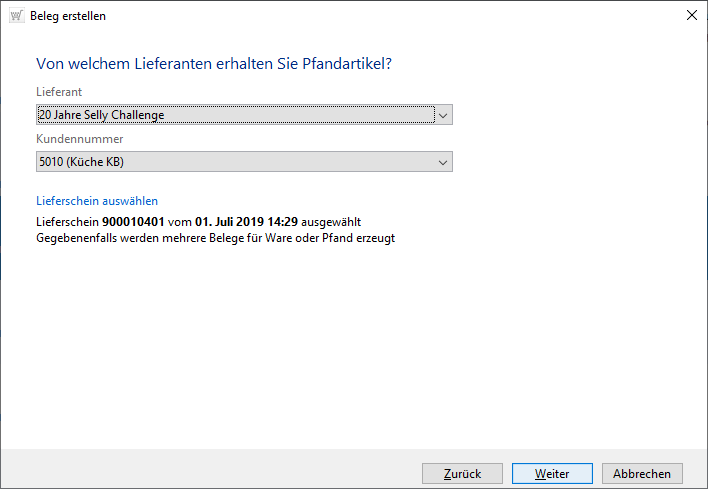708x489 pixels.
Task: Click the 'Von welchem Lieferanten' heading
Action: [x=213, y=64]
